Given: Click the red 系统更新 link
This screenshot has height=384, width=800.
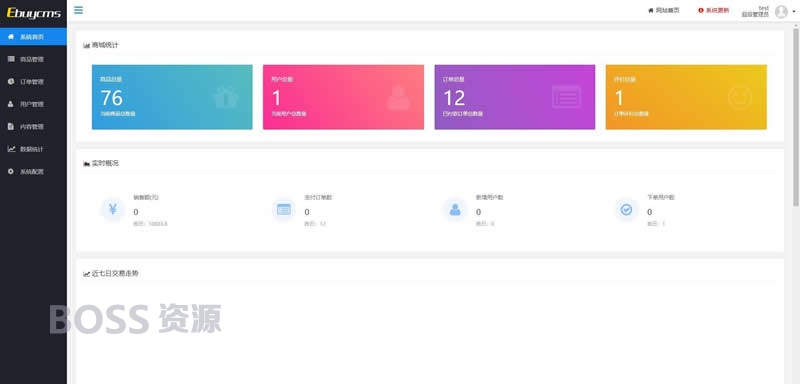Looking at the screenshot, I should (714, 10).
